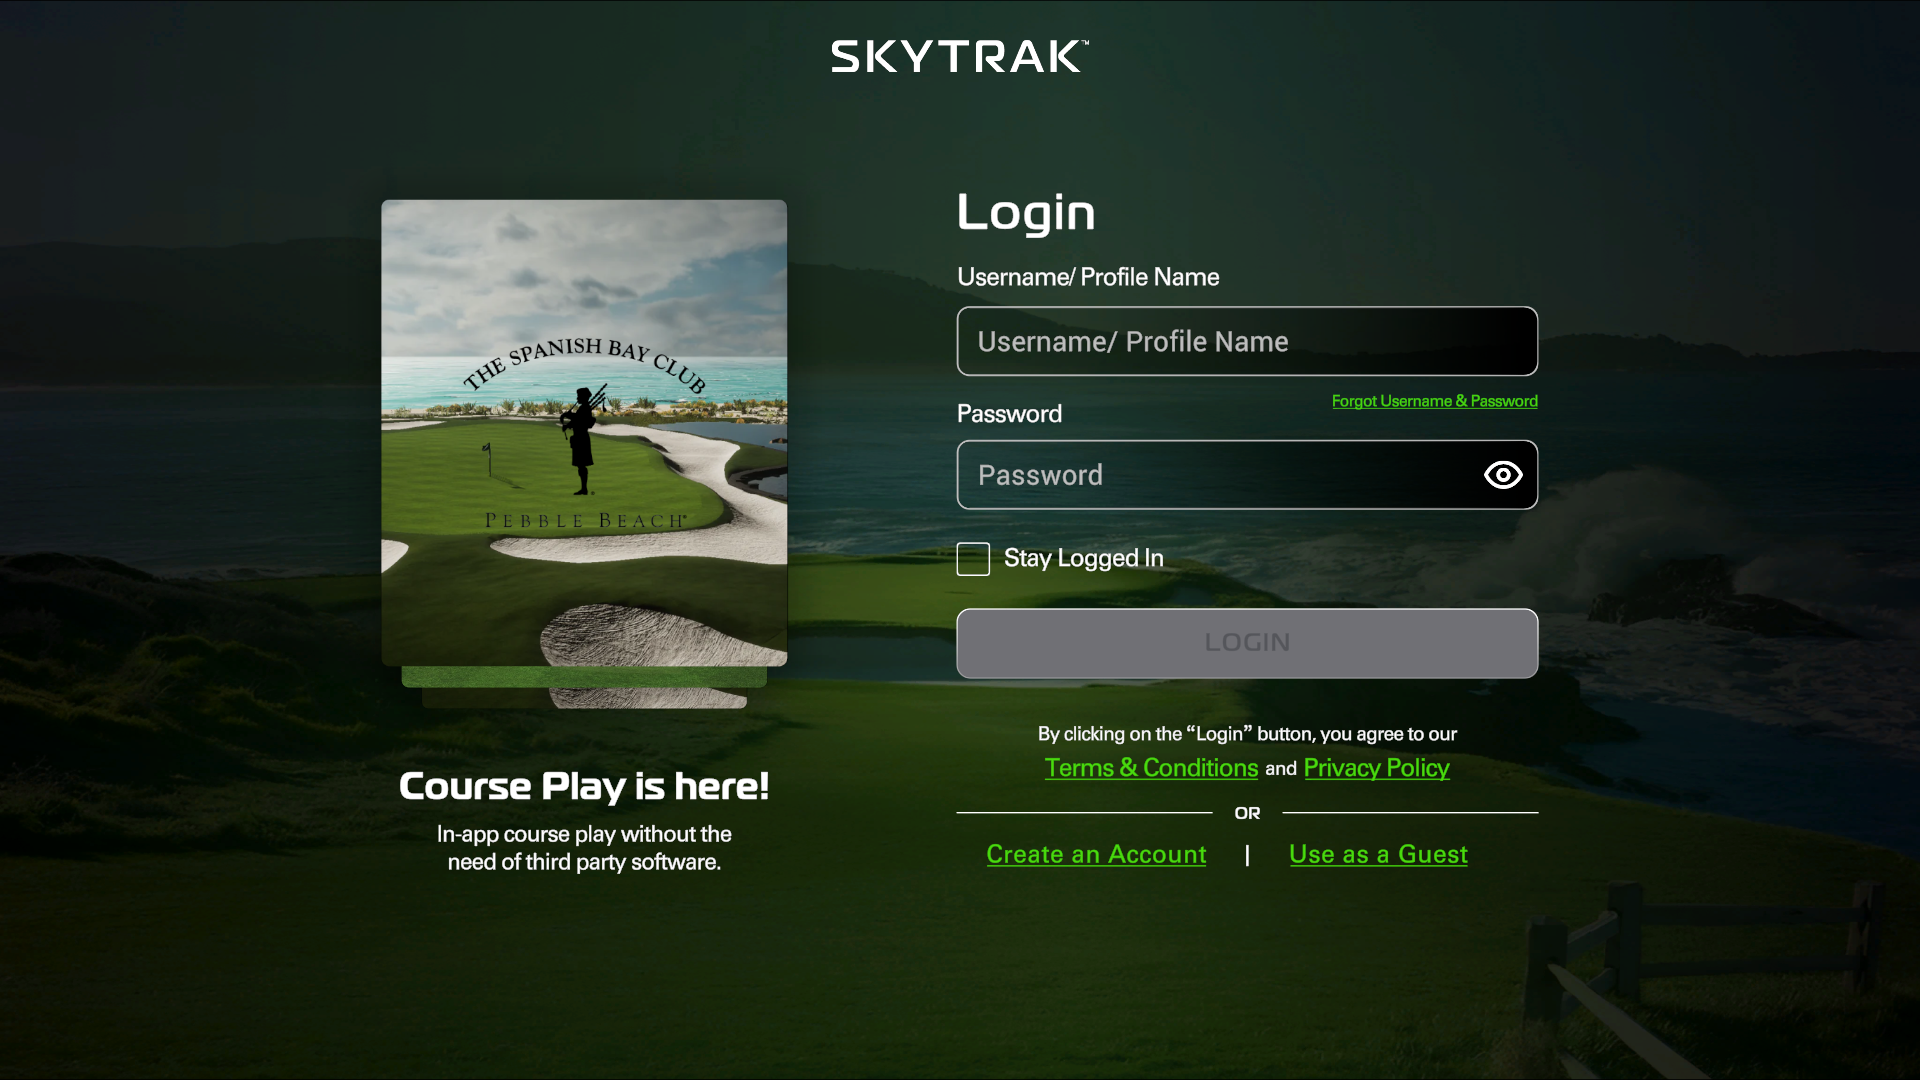Click inside the Password entry field
This screenshot has width=1920, height=1080.
pos(1200,475)
